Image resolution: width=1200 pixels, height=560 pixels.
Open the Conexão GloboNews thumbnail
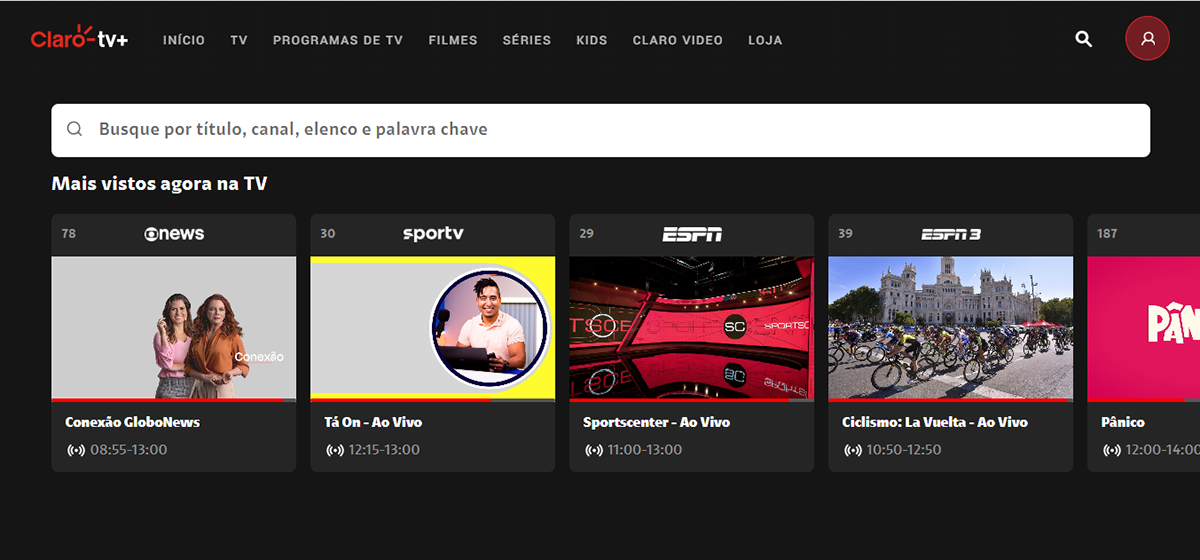pos(174,328)
